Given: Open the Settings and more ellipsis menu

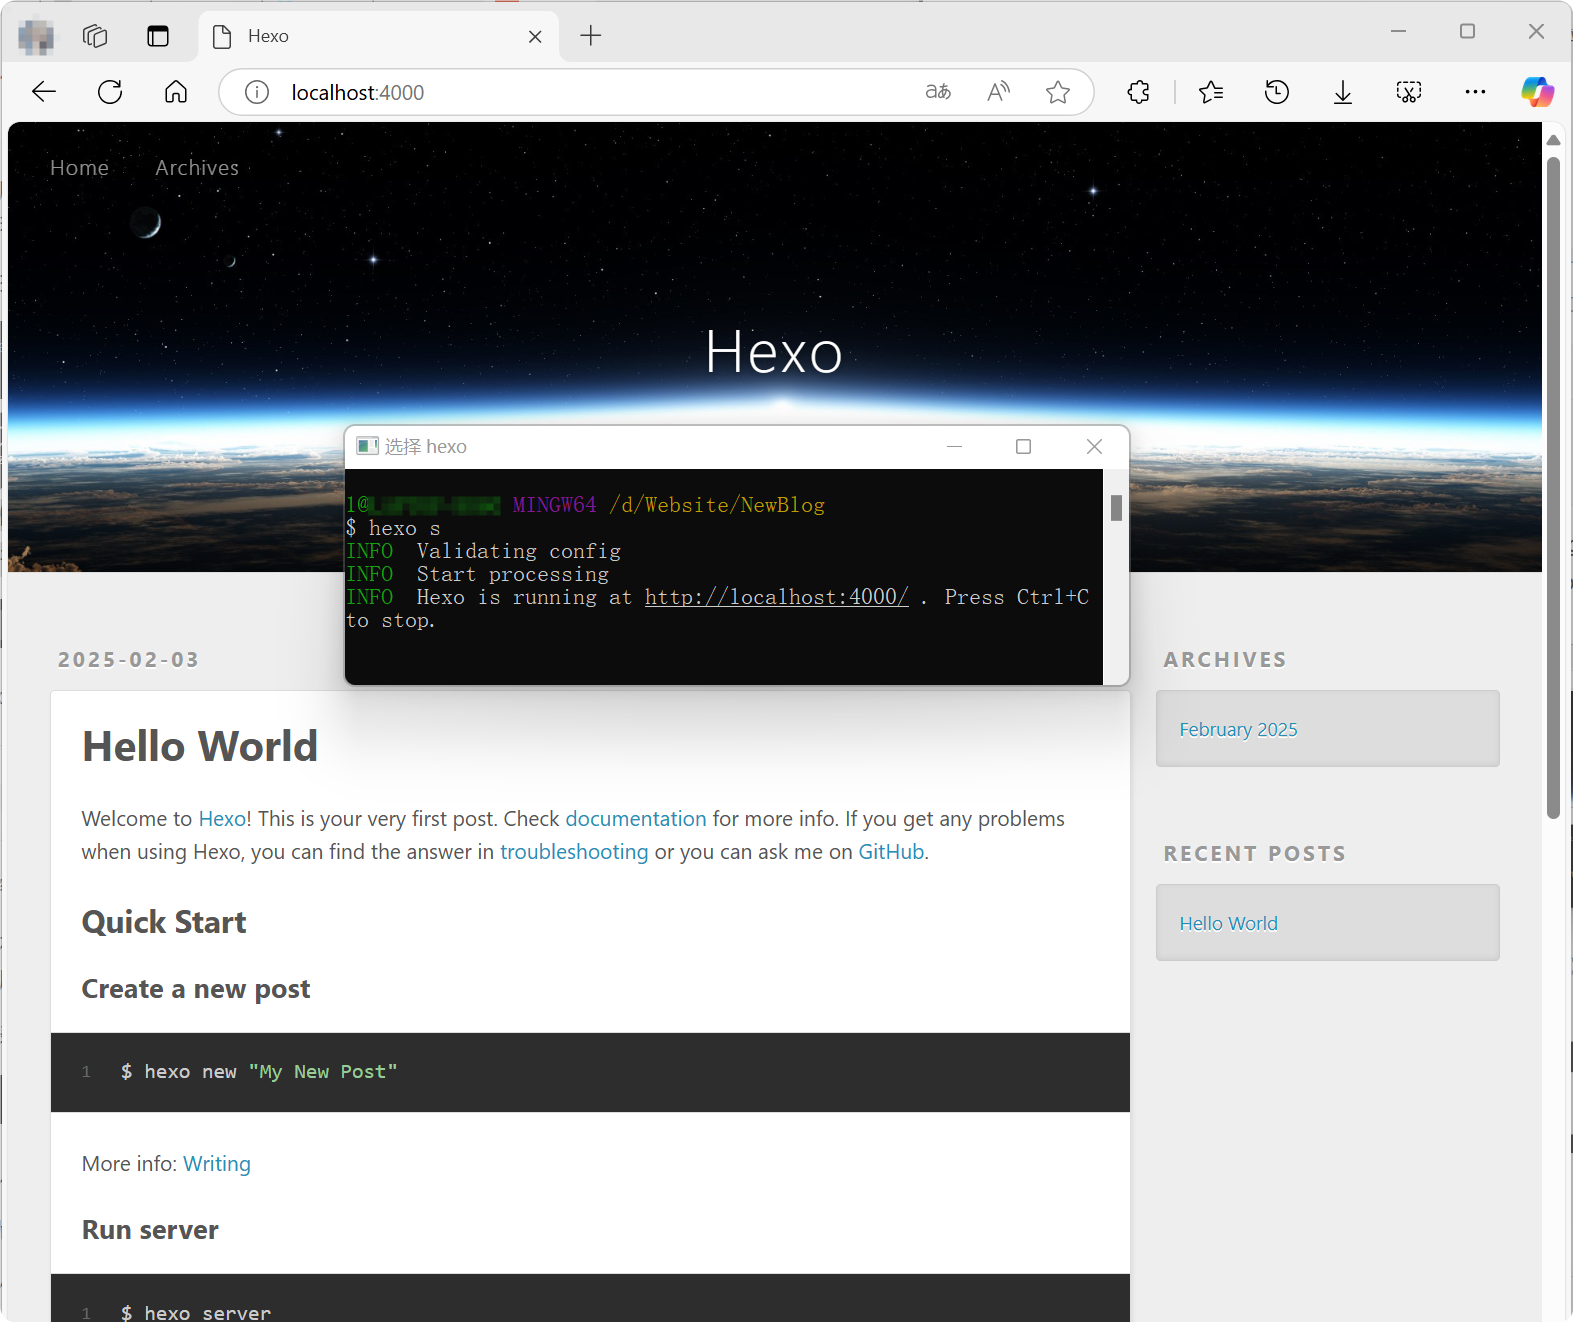Looking at the screenshot, I should tap(1475, 92).
